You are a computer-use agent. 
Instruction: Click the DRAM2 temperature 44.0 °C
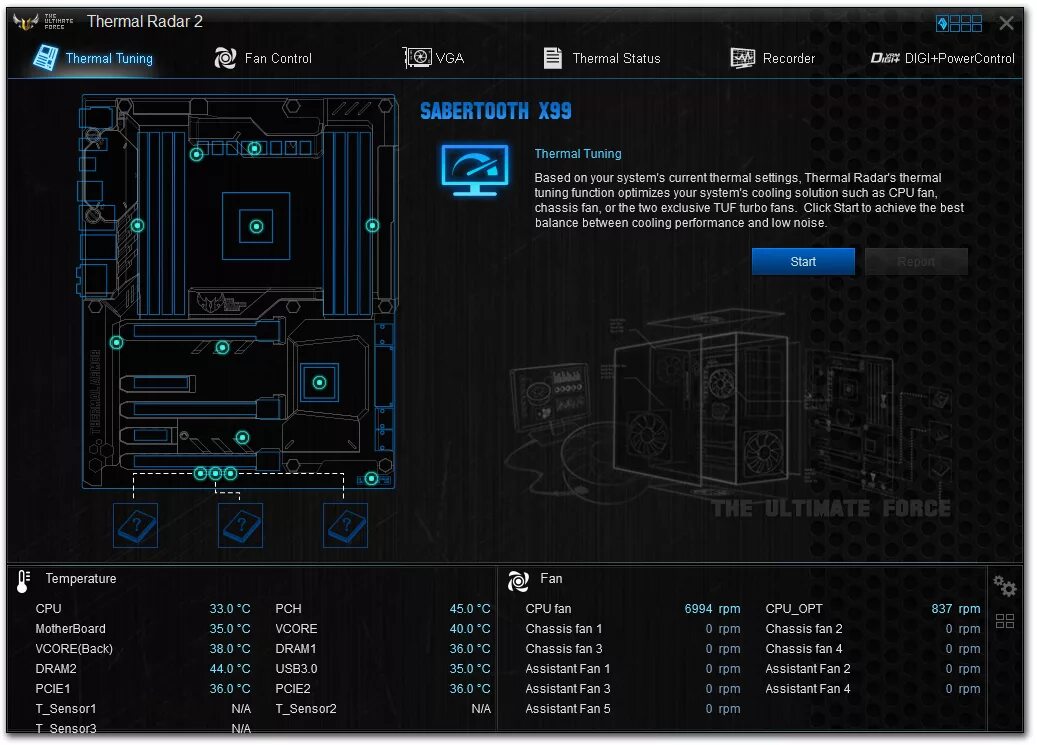coord(230,669)
